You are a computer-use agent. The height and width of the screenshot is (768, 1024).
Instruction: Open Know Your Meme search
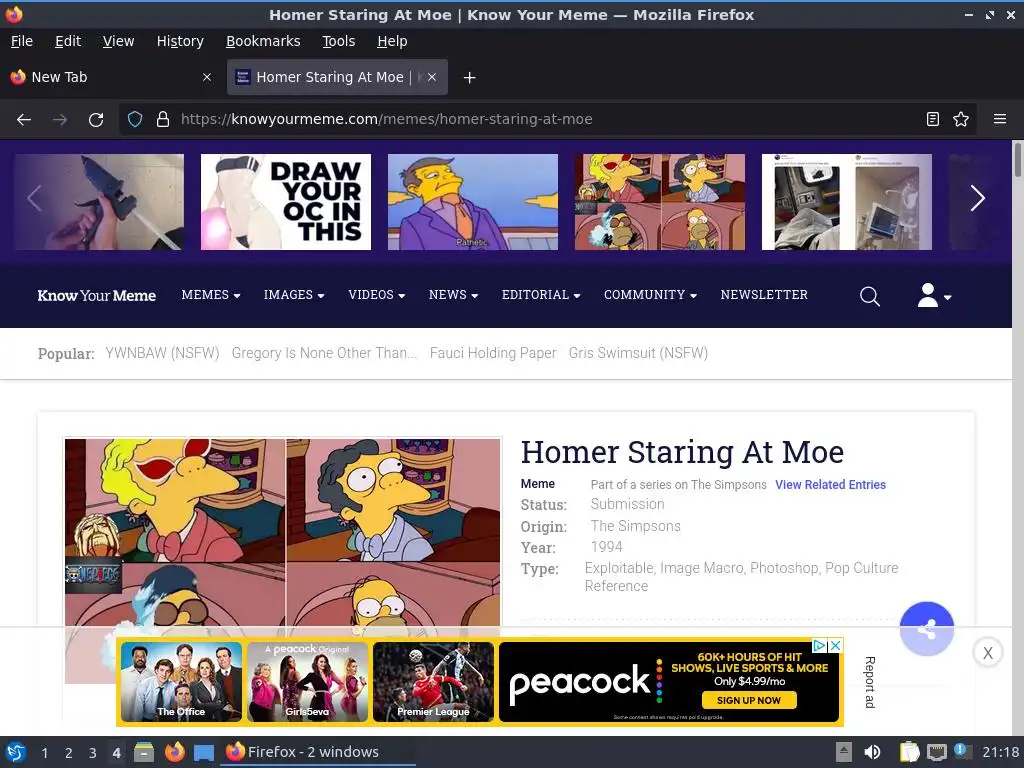869,296
